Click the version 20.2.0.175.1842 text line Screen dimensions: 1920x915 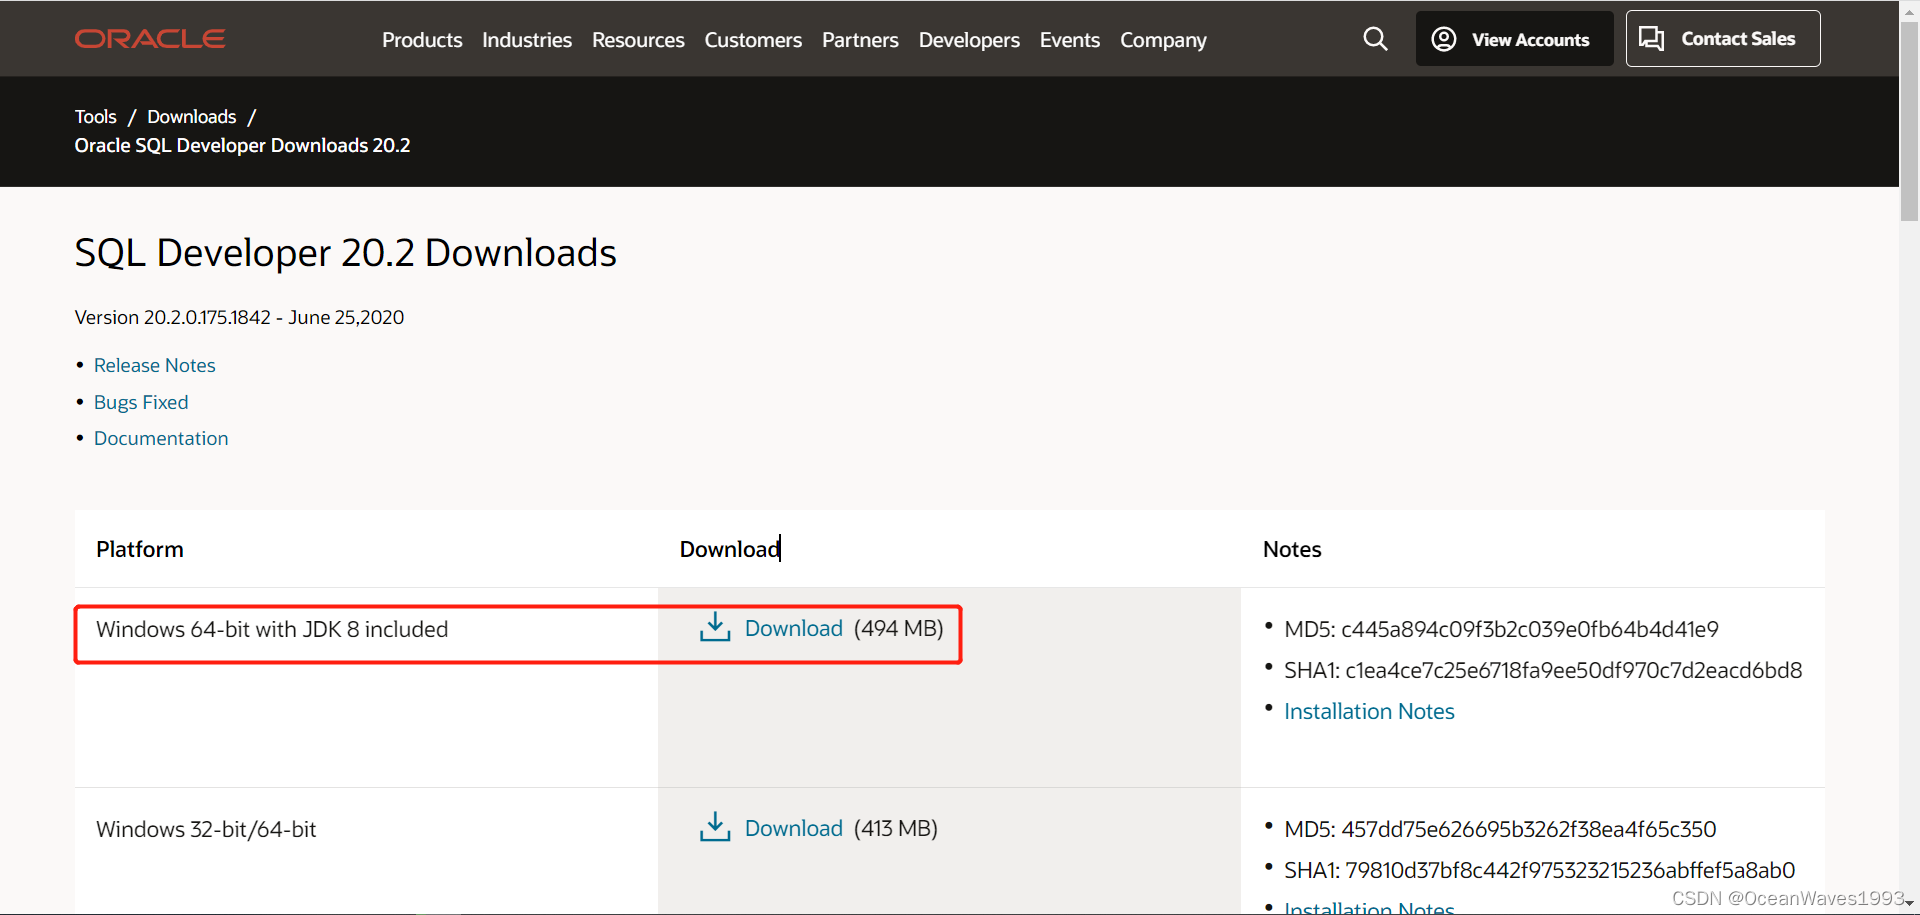(239, 317)
